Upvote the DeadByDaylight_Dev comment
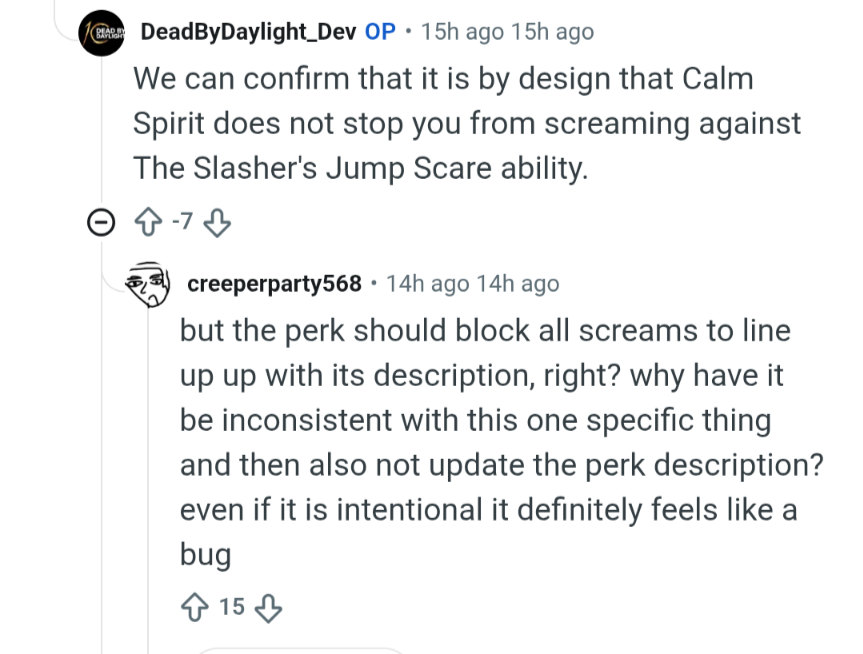 [148, 222]
